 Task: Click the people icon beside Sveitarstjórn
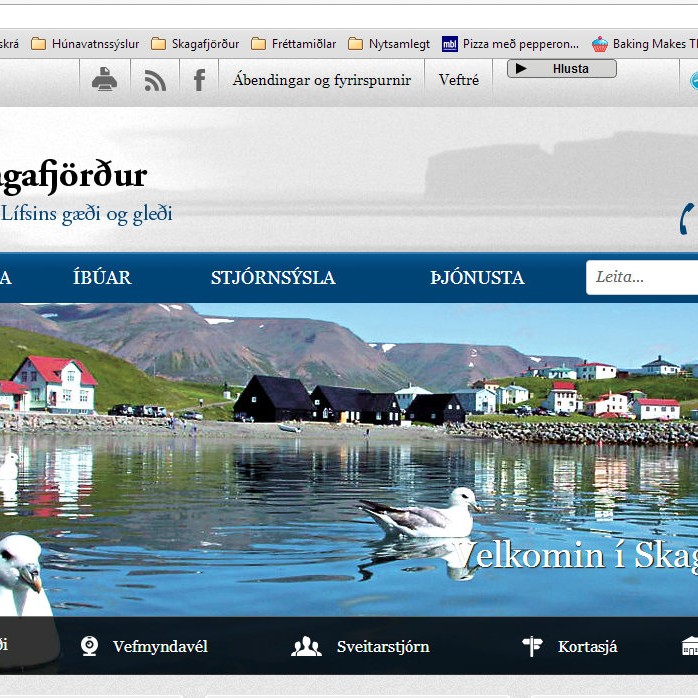(x=306, y=646)
